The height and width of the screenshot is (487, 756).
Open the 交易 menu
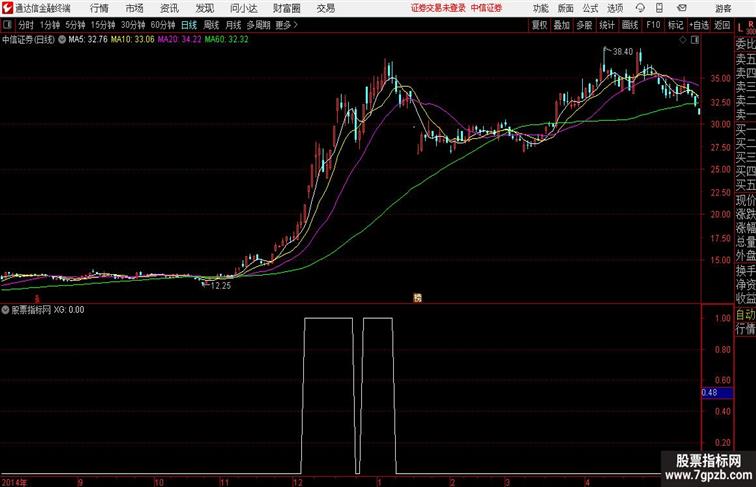pyautogui.click(x=325, y=8)
